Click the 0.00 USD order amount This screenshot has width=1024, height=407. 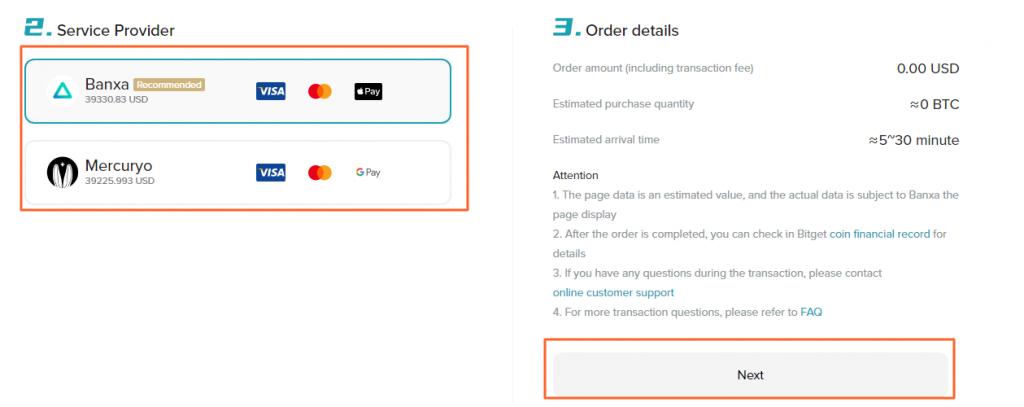928,69
